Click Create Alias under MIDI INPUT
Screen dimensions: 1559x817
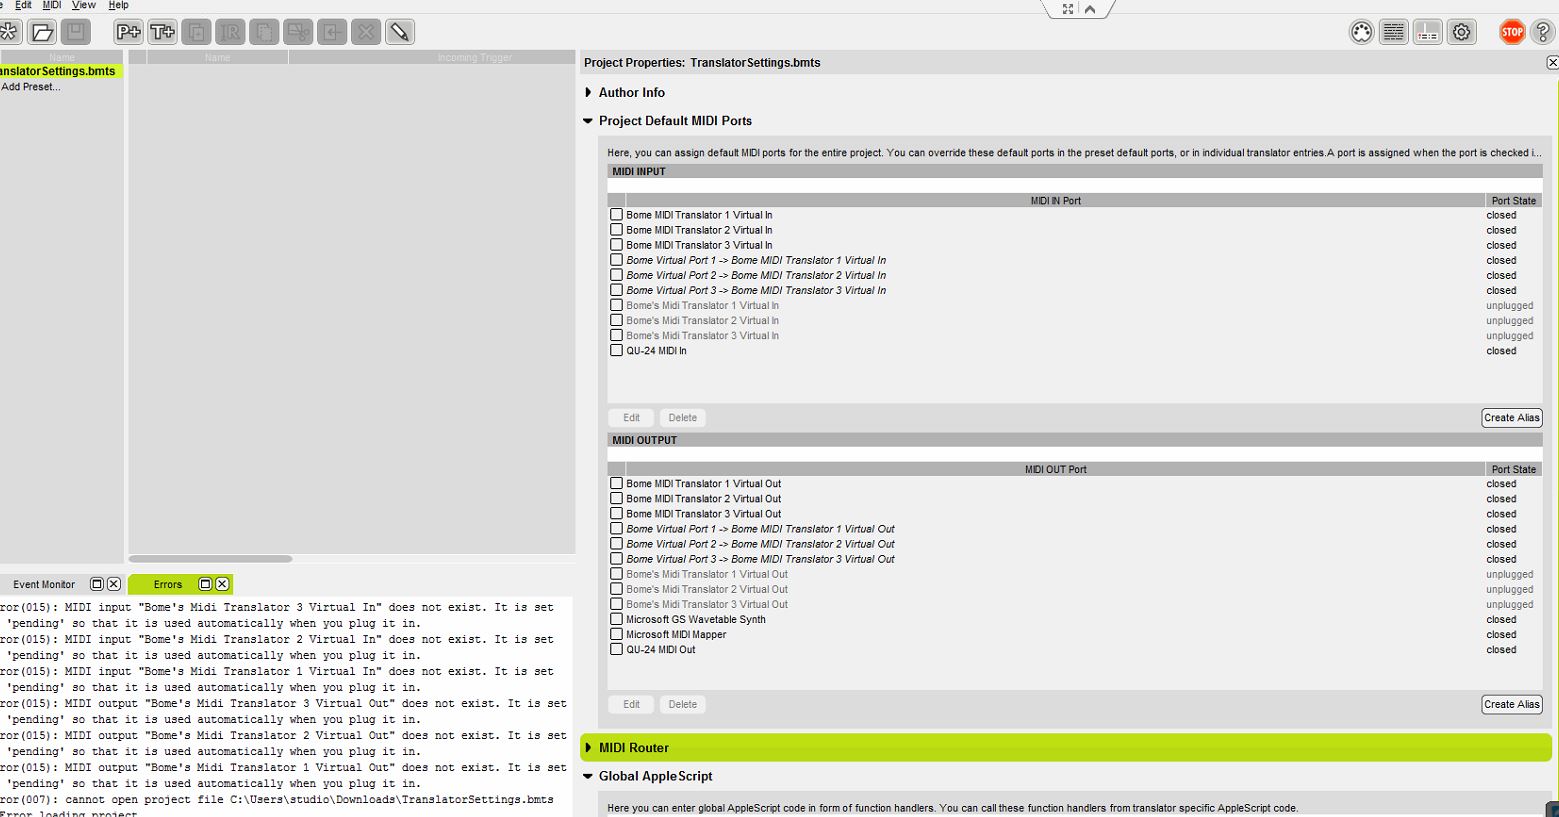1512,418
